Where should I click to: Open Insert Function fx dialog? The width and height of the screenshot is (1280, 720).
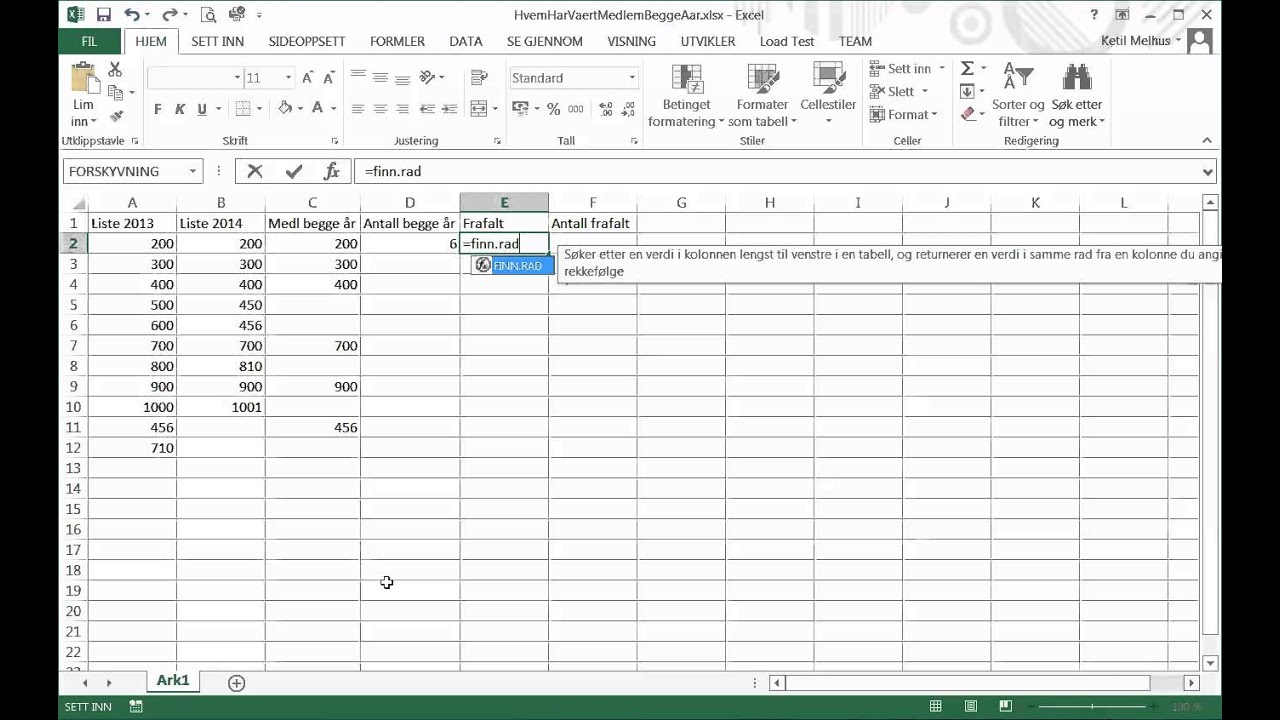tap(332, 171)
